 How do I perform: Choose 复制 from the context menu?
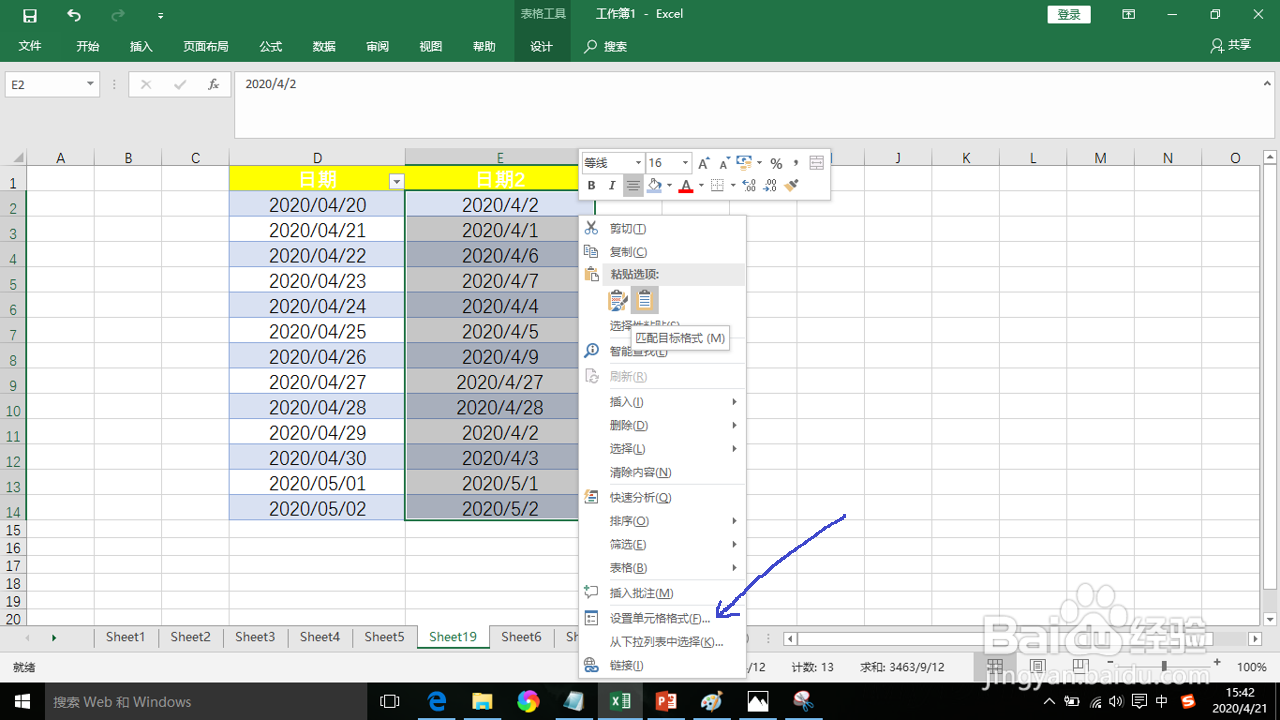tap(662, 252)
